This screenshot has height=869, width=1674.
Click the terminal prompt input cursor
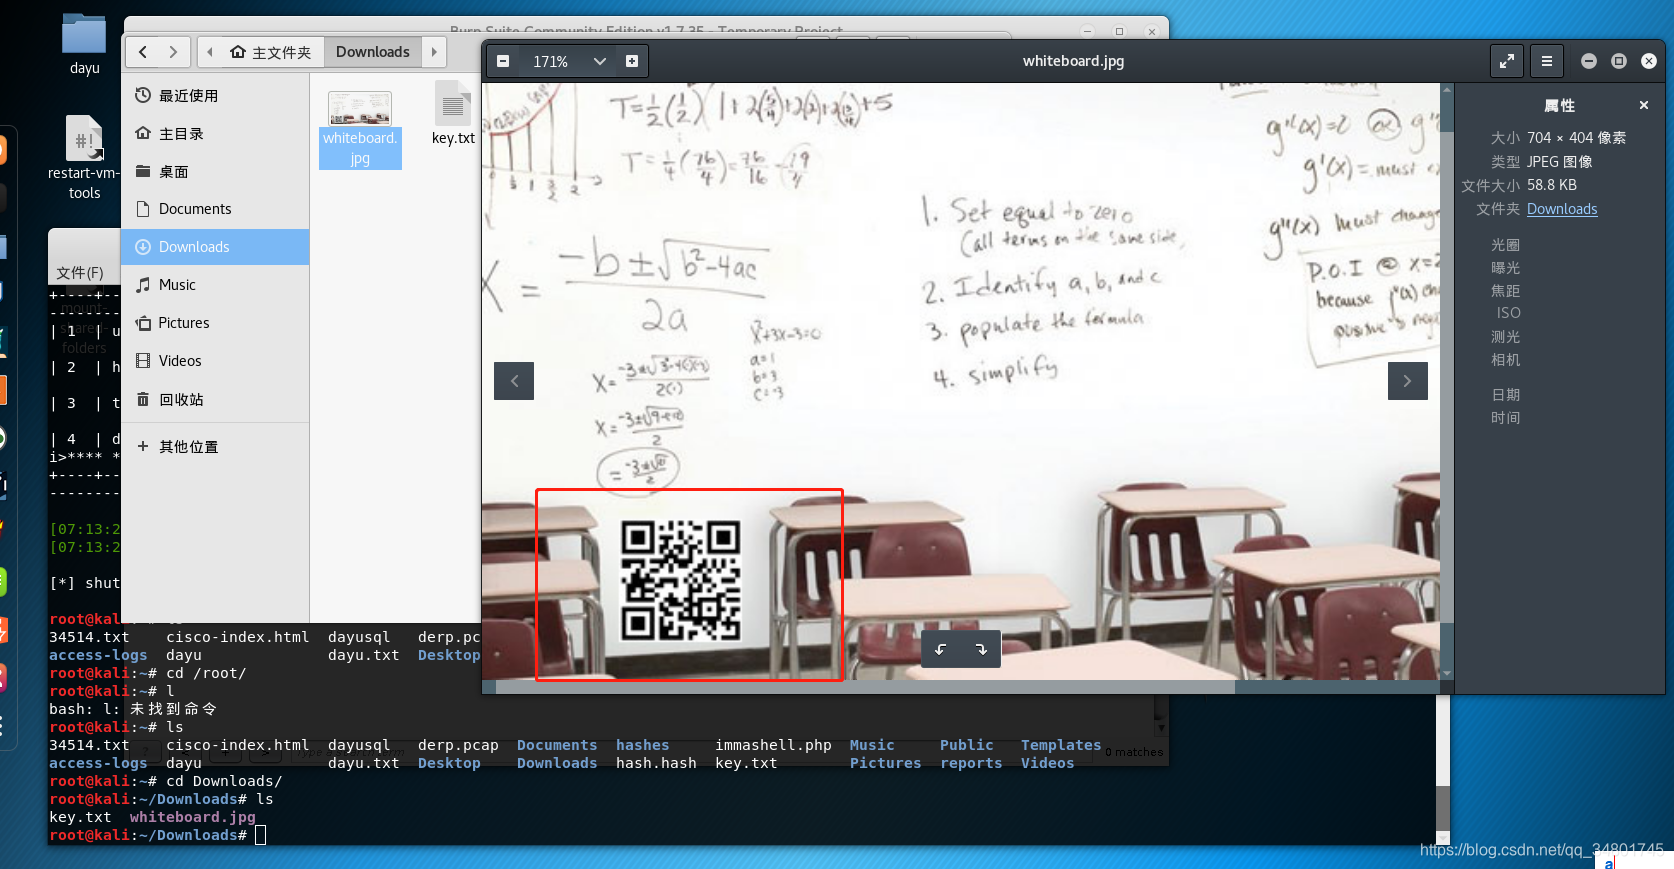261,835
